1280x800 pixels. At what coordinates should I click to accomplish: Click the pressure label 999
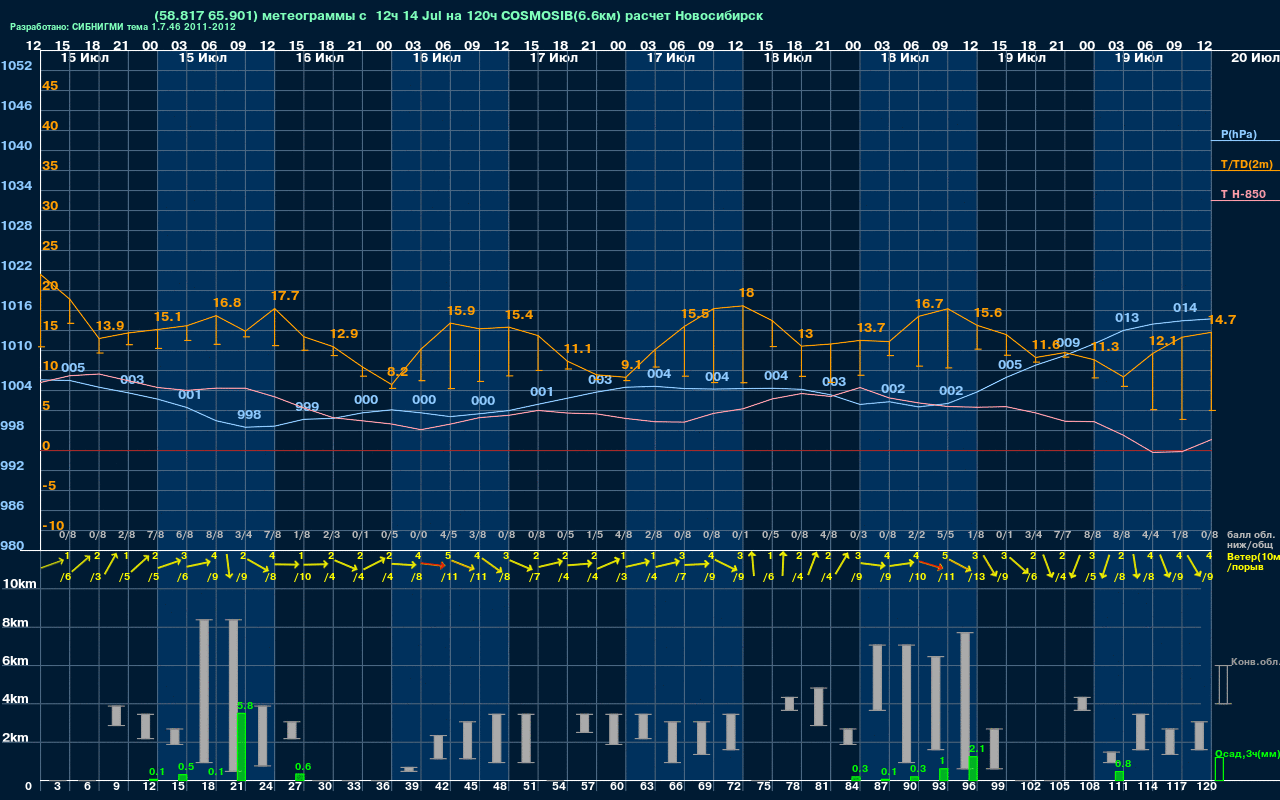pyautogui.click(x=307, y=407)
